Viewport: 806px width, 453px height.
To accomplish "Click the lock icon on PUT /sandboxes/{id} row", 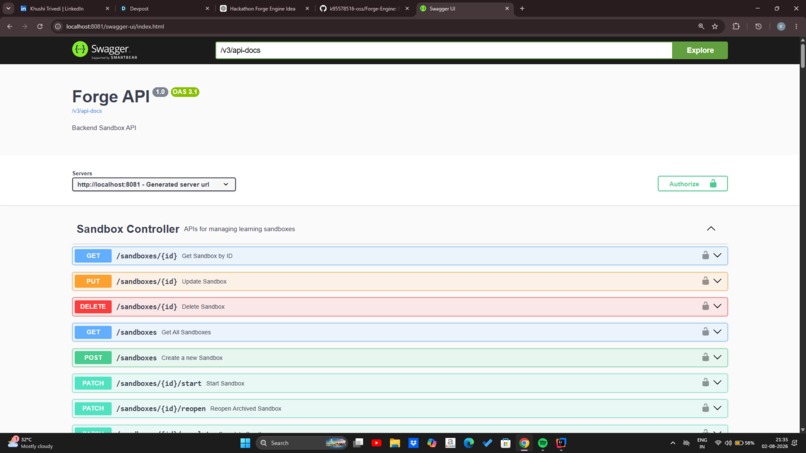I will [705, 281].
